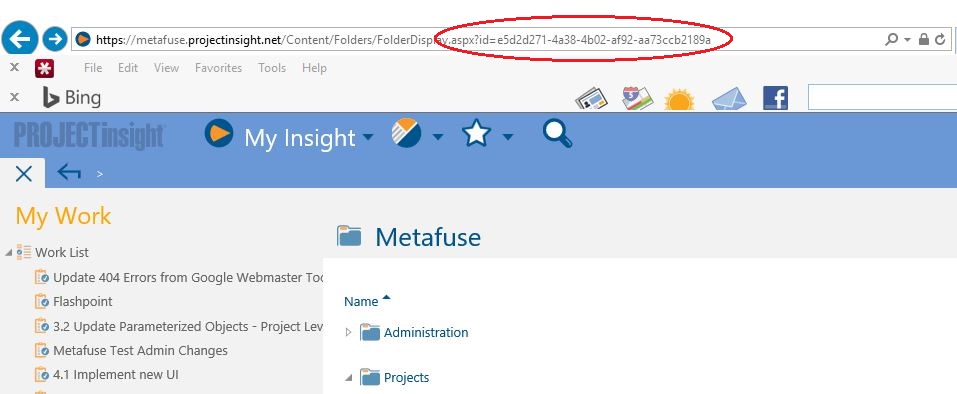Screen dimensions: 957x394
Task: Click the breadcrumb chevron in navigation strip
Action: tap(99, 174)
